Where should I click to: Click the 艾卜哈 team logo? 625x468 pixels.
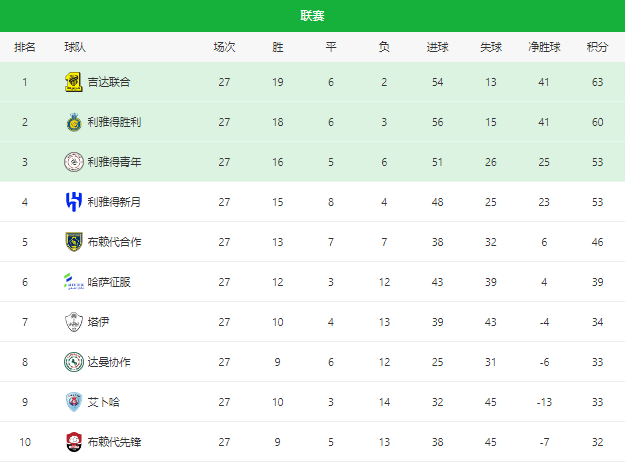pos(74,402)
